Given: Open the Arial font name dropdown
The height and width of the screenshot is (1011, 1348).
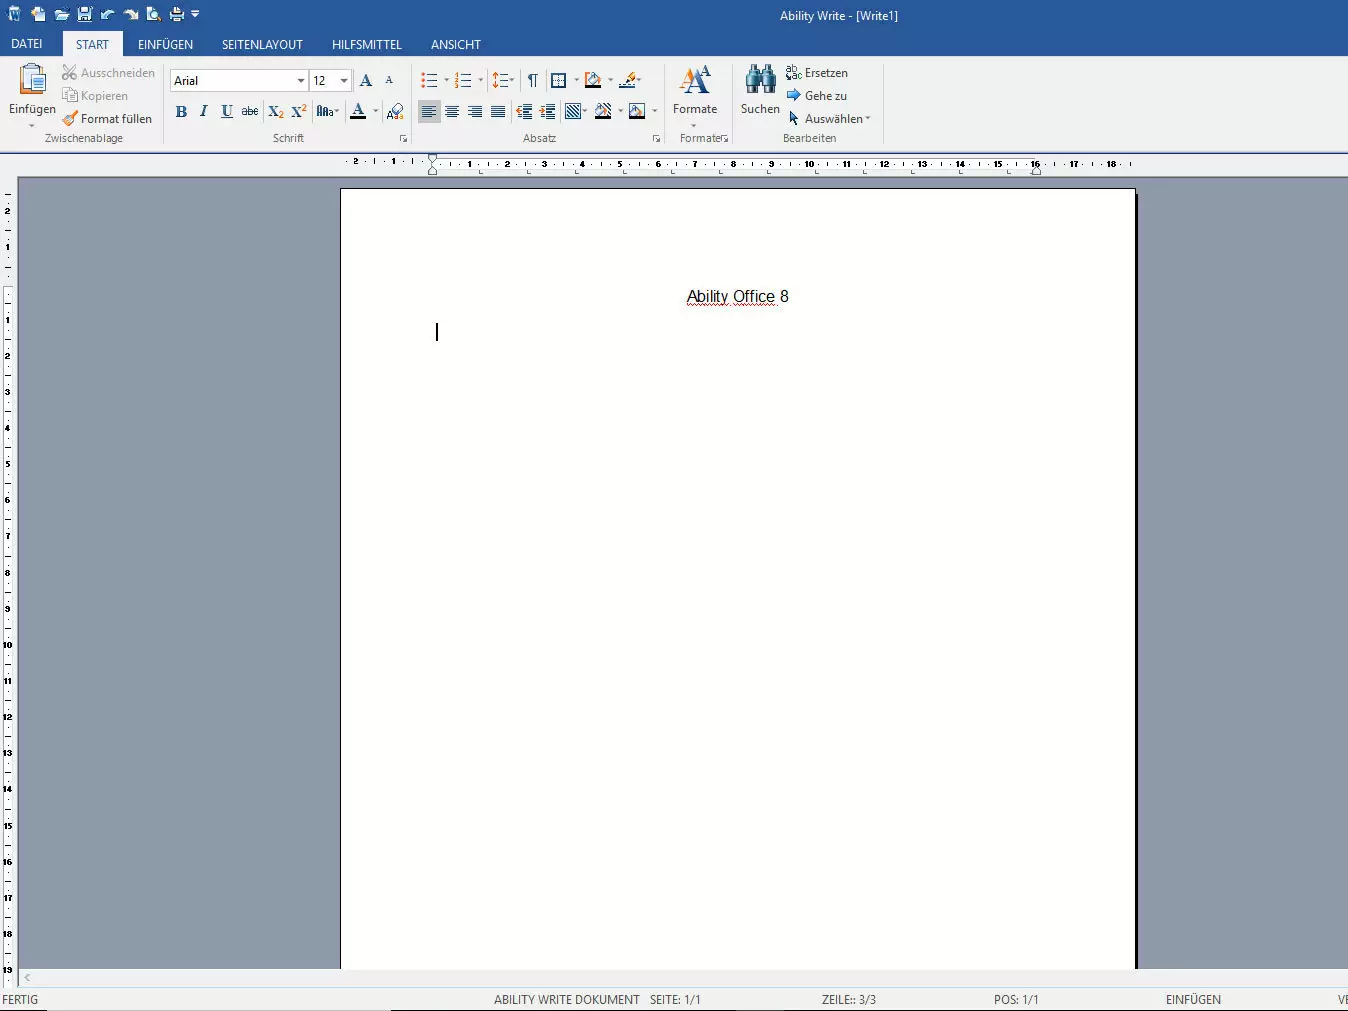Looking at the screenshot, I should pyautogui.click(x=300, y=80).
